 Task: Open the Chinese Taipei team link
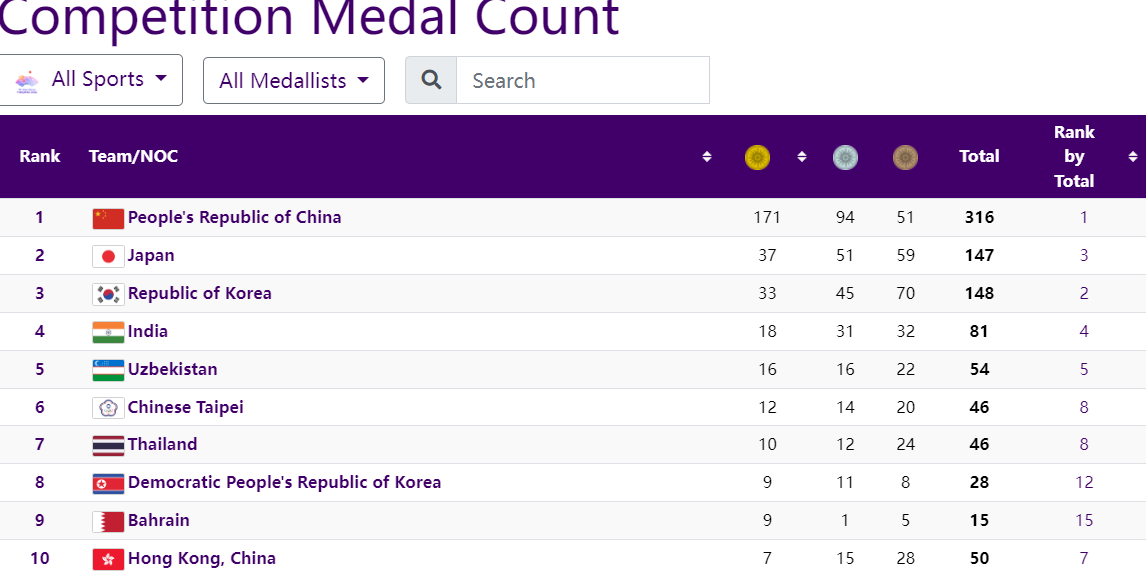tap(186, 407)
